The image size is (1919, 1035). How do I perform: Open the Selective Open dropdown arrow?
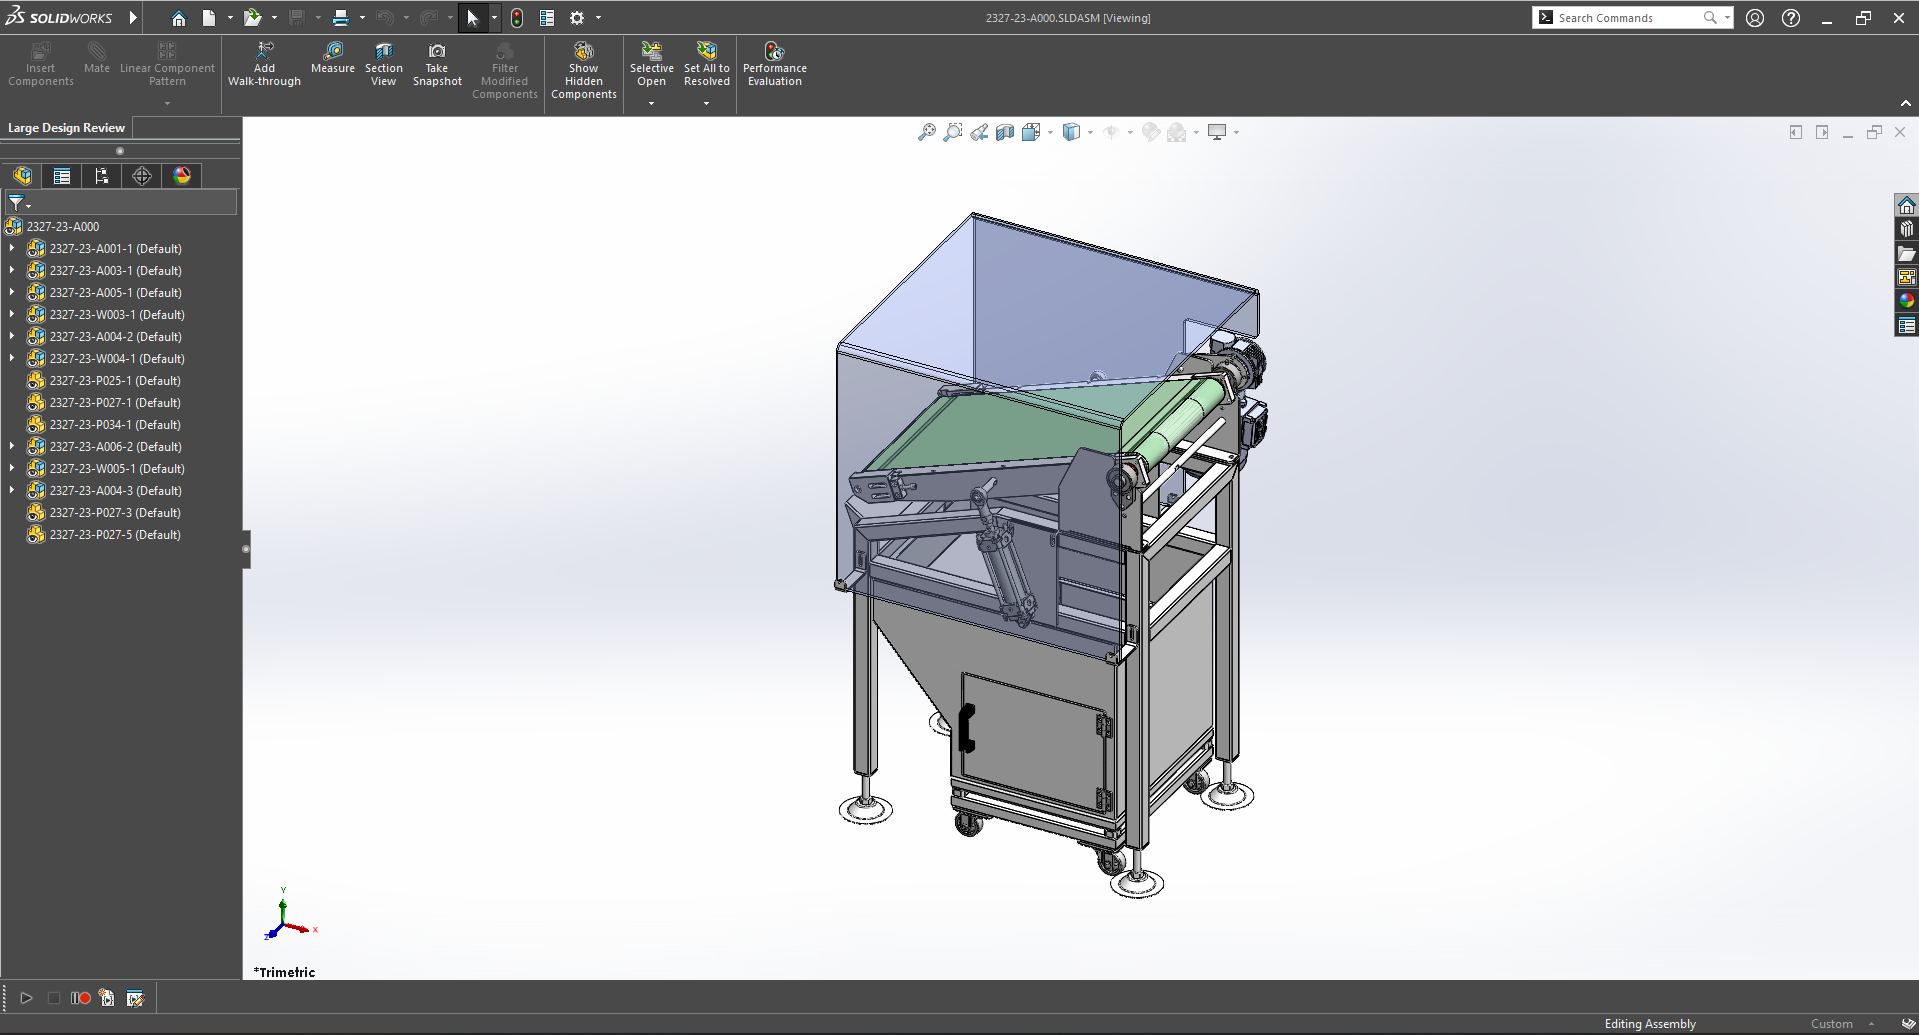(x=651, y=104)
